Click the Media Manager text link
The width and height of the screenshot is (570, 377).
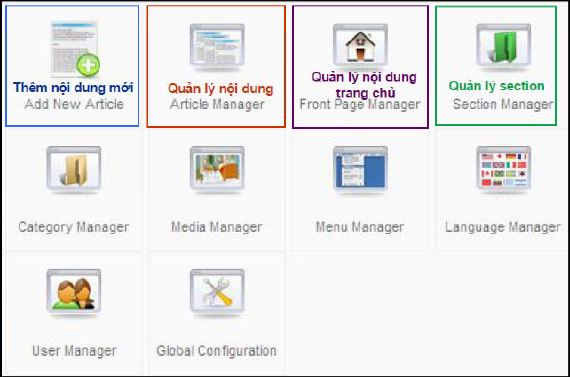coord(217,227)
